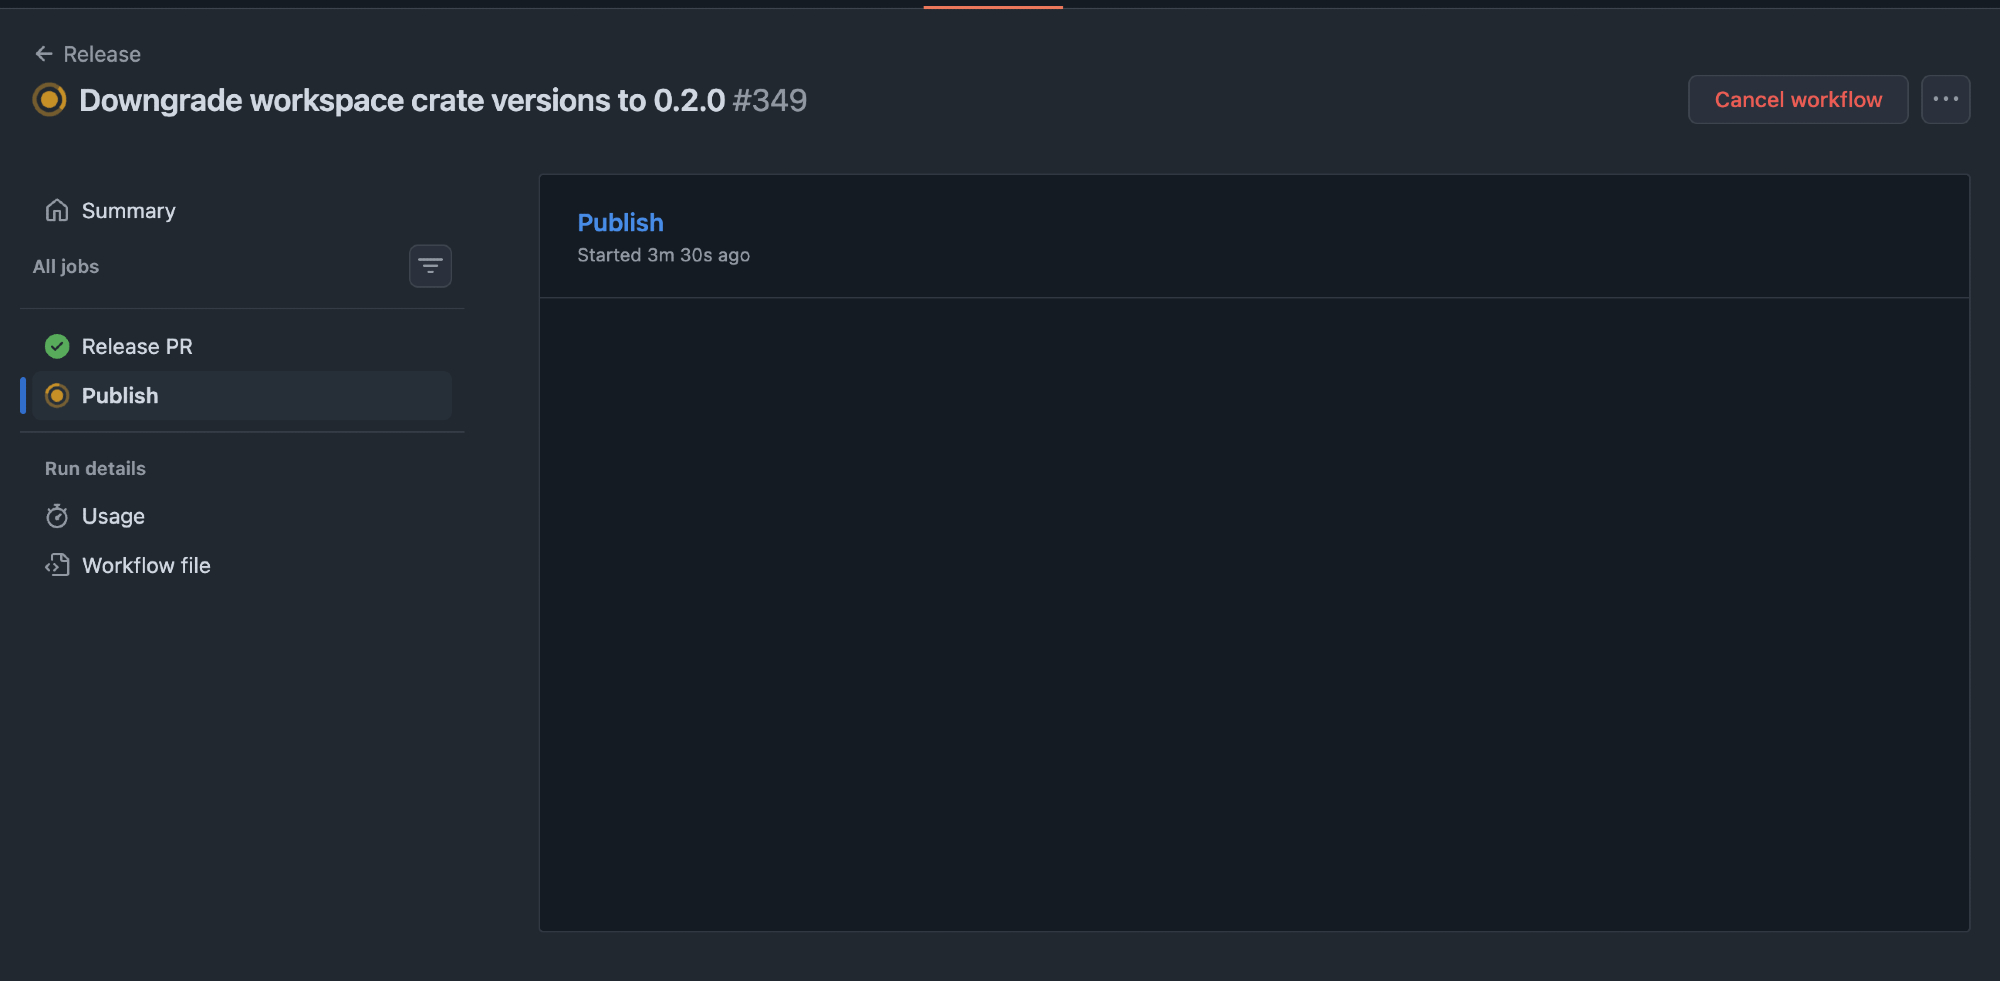Go to the Summary page
The height and width of the screenshot is (981, 2000).
(128, 211)
